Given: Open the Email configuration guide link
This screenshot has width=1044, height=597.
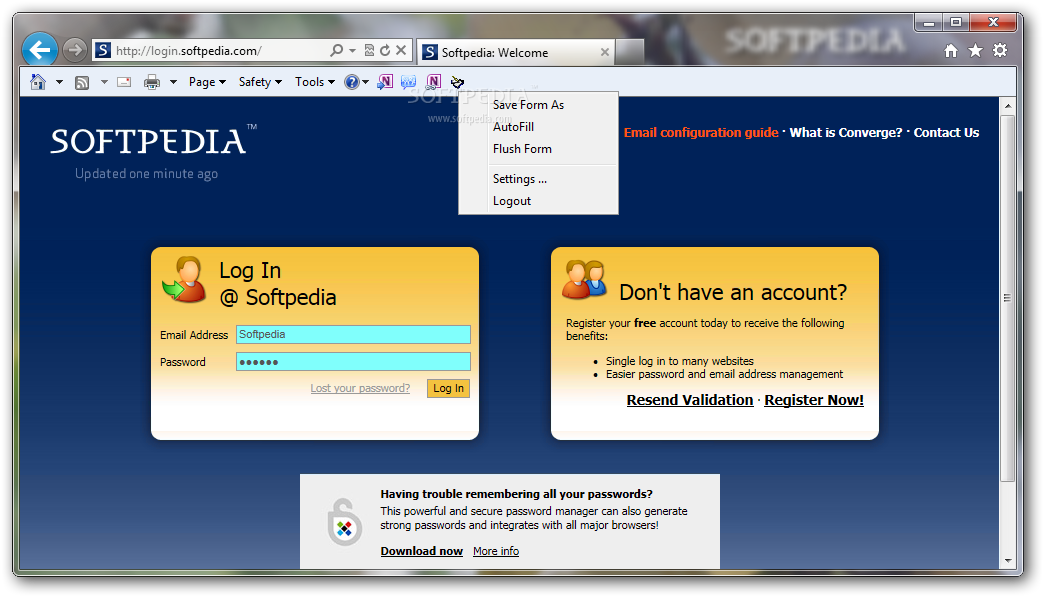Looking at the screenshot, I should coord(700,132).
